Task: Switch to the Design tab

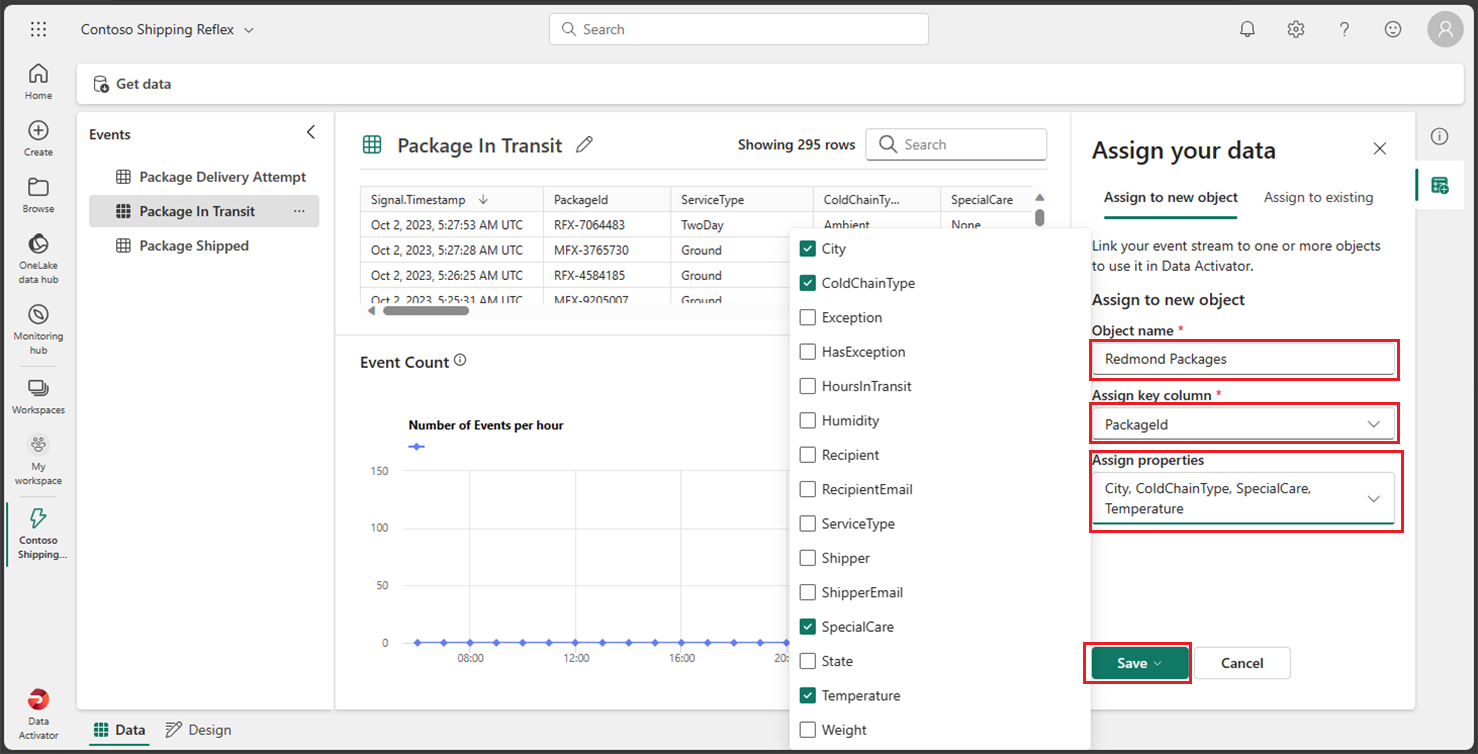Action: [198, 730]
